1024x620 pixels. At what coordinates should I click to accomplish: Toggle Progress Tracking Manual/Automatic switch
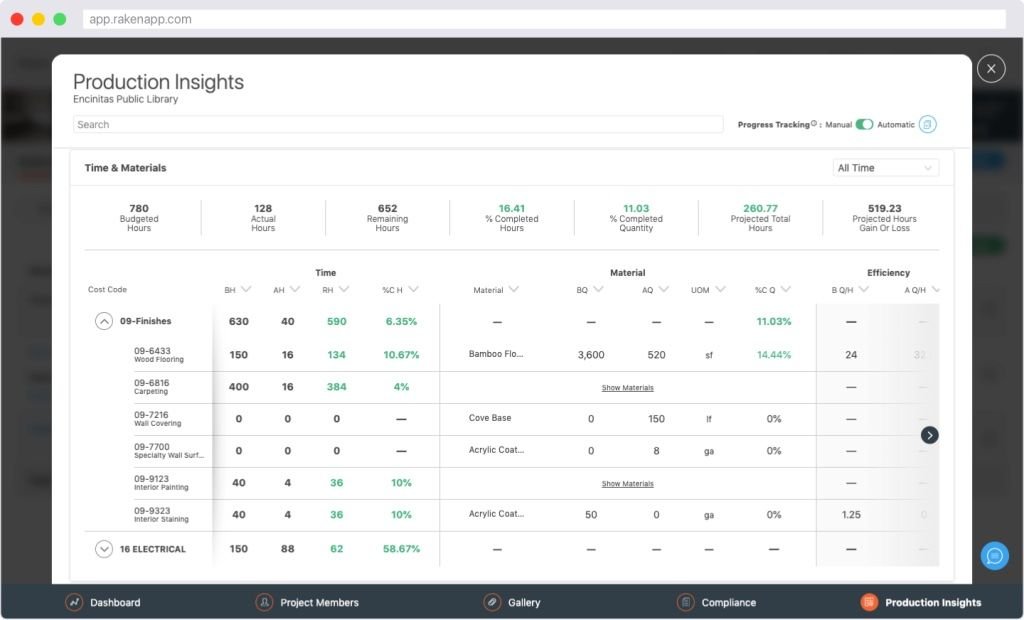coord(864,124)
